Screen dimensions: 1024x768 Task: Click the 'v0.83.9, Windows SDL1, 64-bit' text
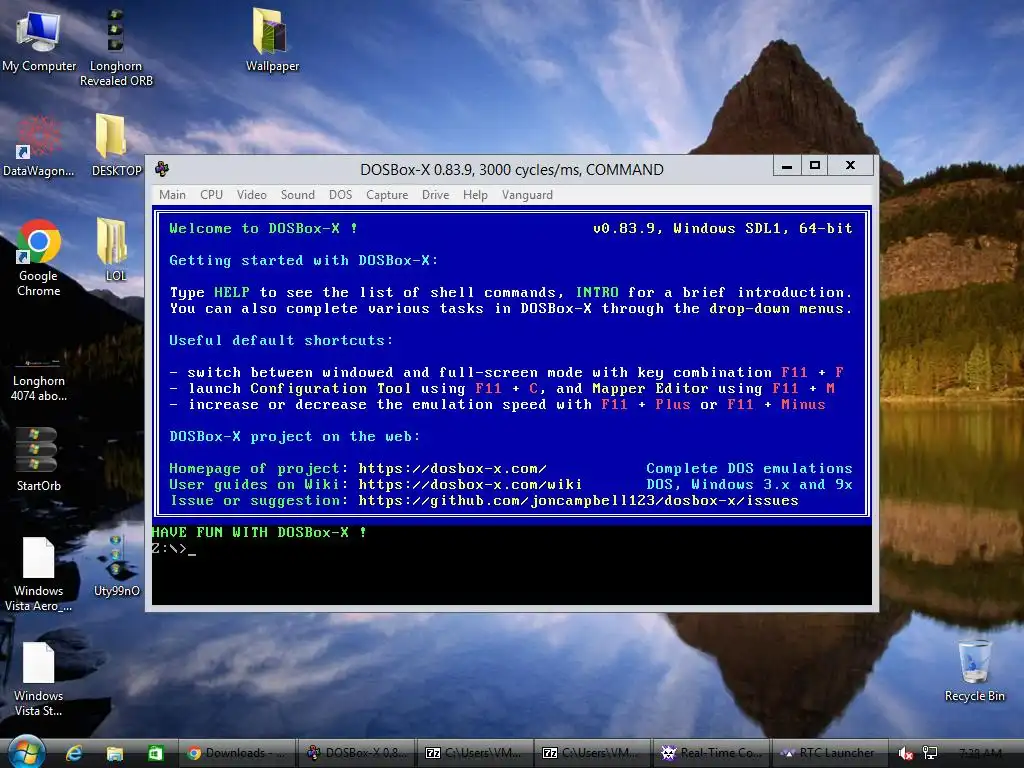point(722,229)
